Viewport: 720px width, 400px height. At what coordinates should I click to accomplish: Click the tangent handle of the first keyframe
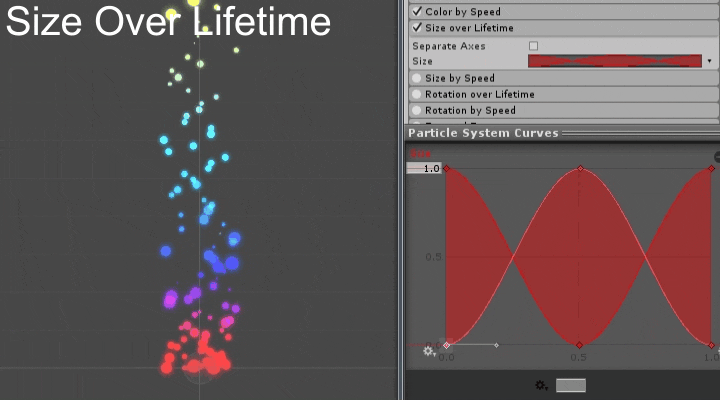pyautogui.click(x=496, y=345)
